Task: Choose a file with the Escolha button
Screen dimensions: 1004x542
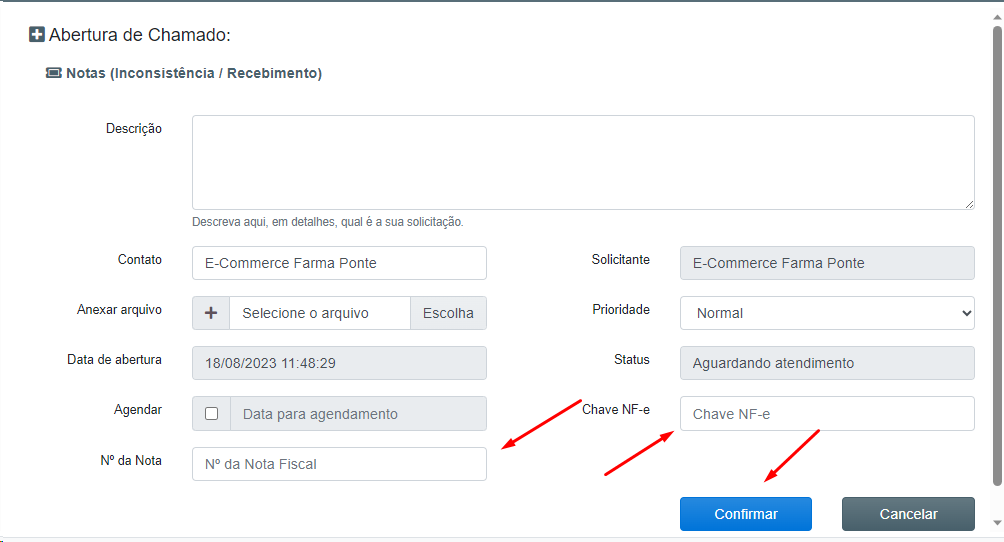Action: point(448,313)
